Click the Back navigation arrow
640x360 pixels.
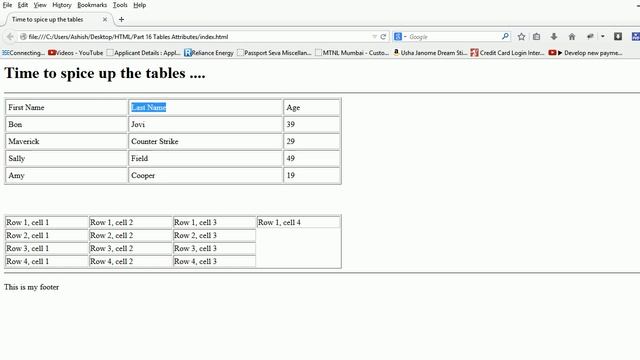click(10, 37)
